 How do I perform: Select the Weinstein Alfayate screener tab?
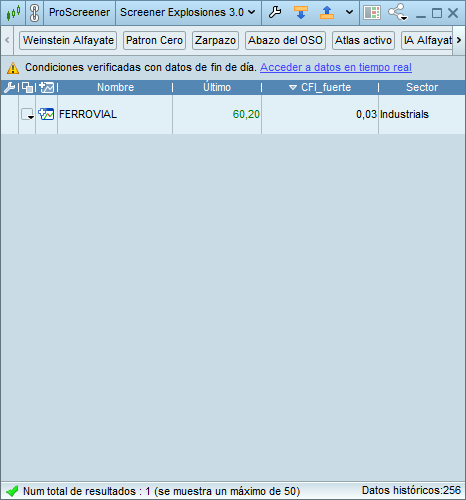coord(68,40)
